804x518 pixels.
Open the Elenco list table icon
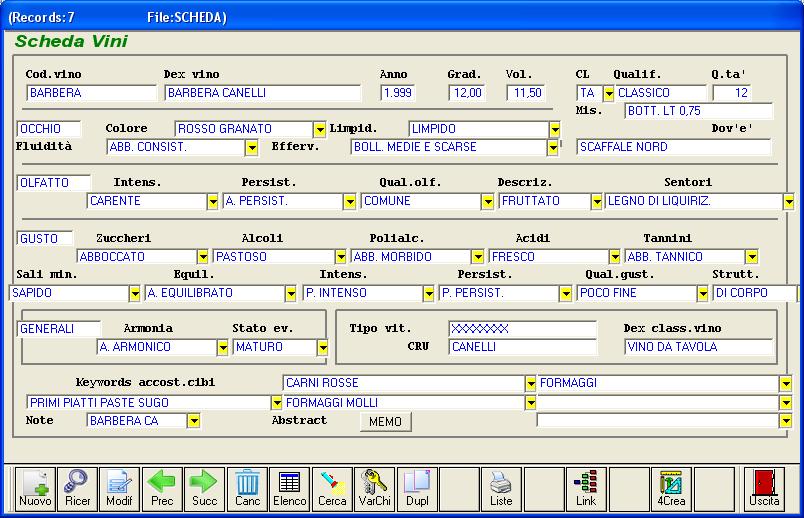(x=290, y=489)
